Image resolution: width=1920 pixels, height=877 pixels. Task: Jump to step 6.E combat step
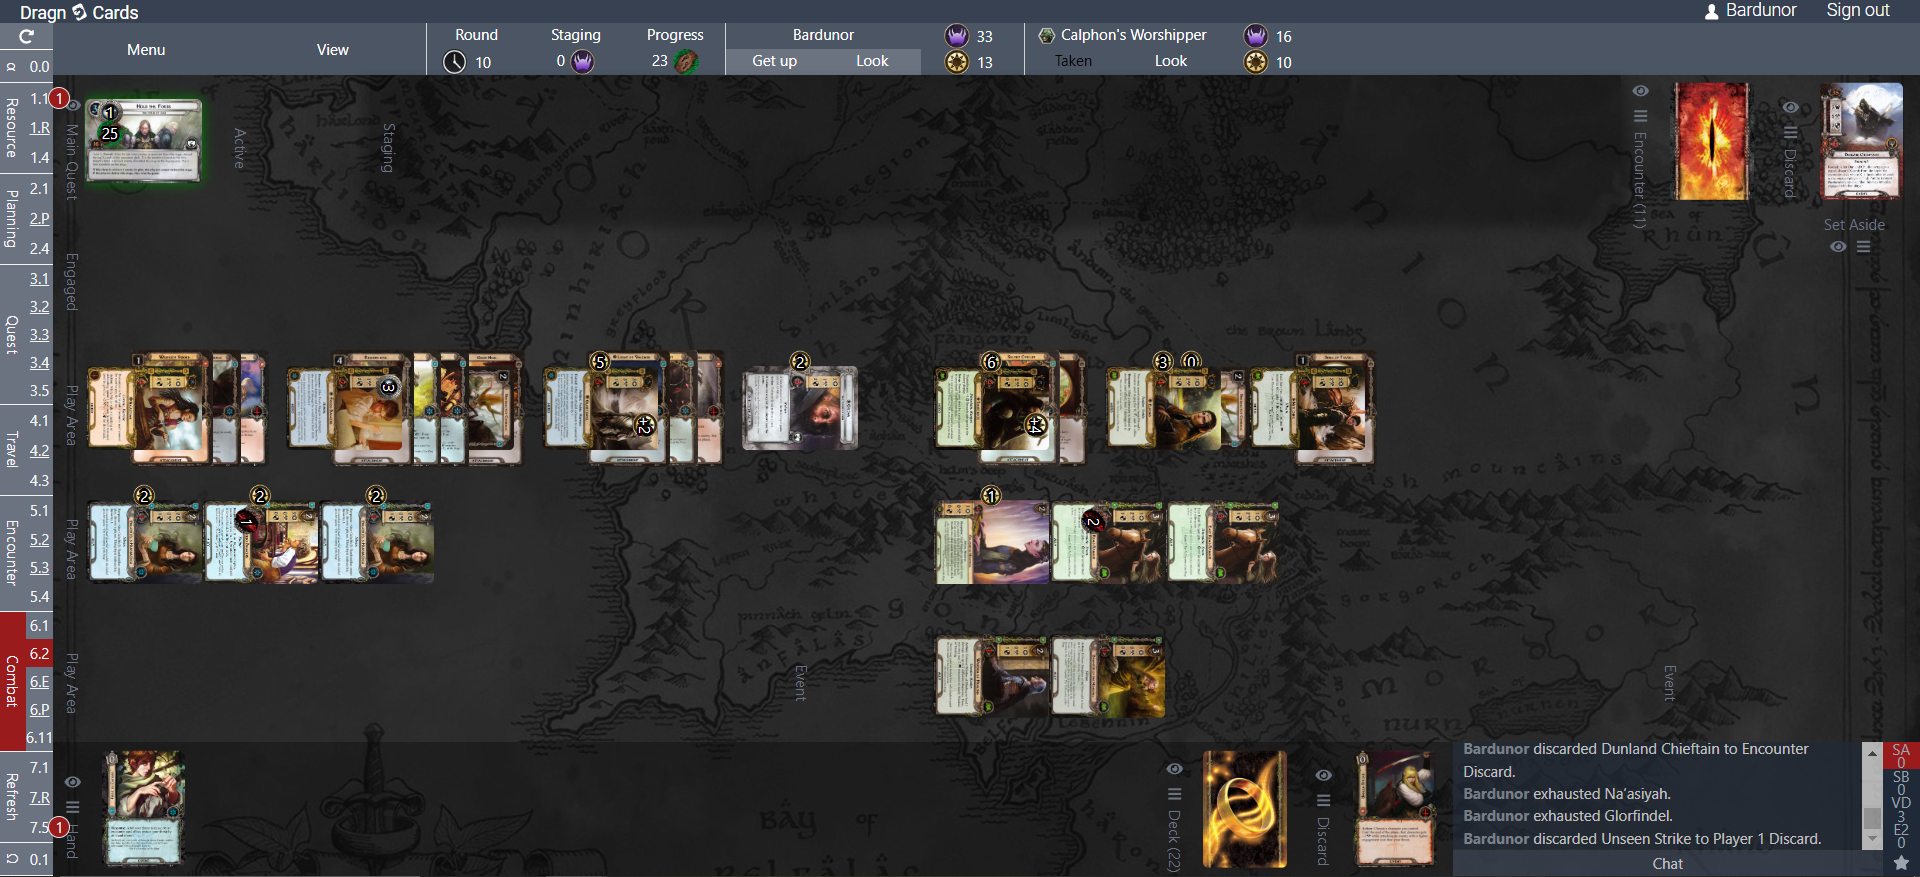click(39, 682)
